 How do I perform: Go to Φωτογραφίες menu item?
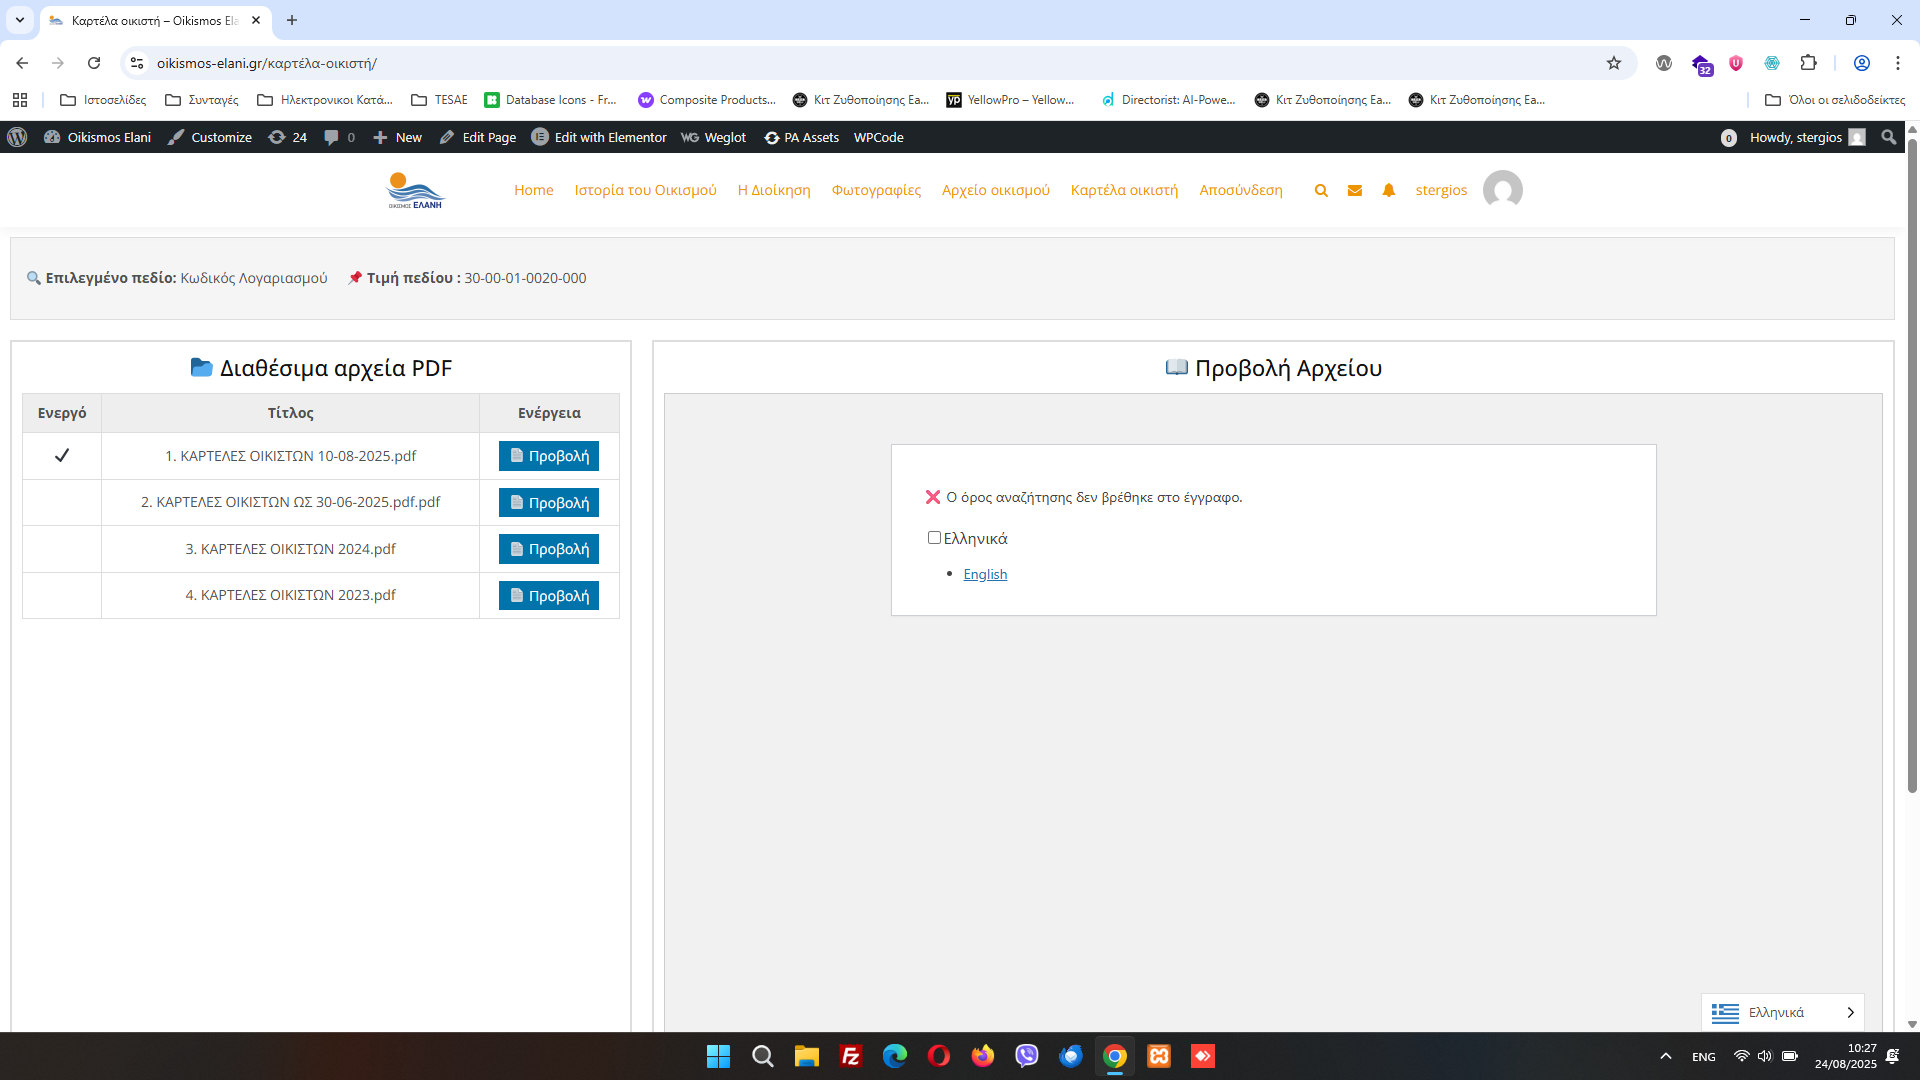point(876,190)
